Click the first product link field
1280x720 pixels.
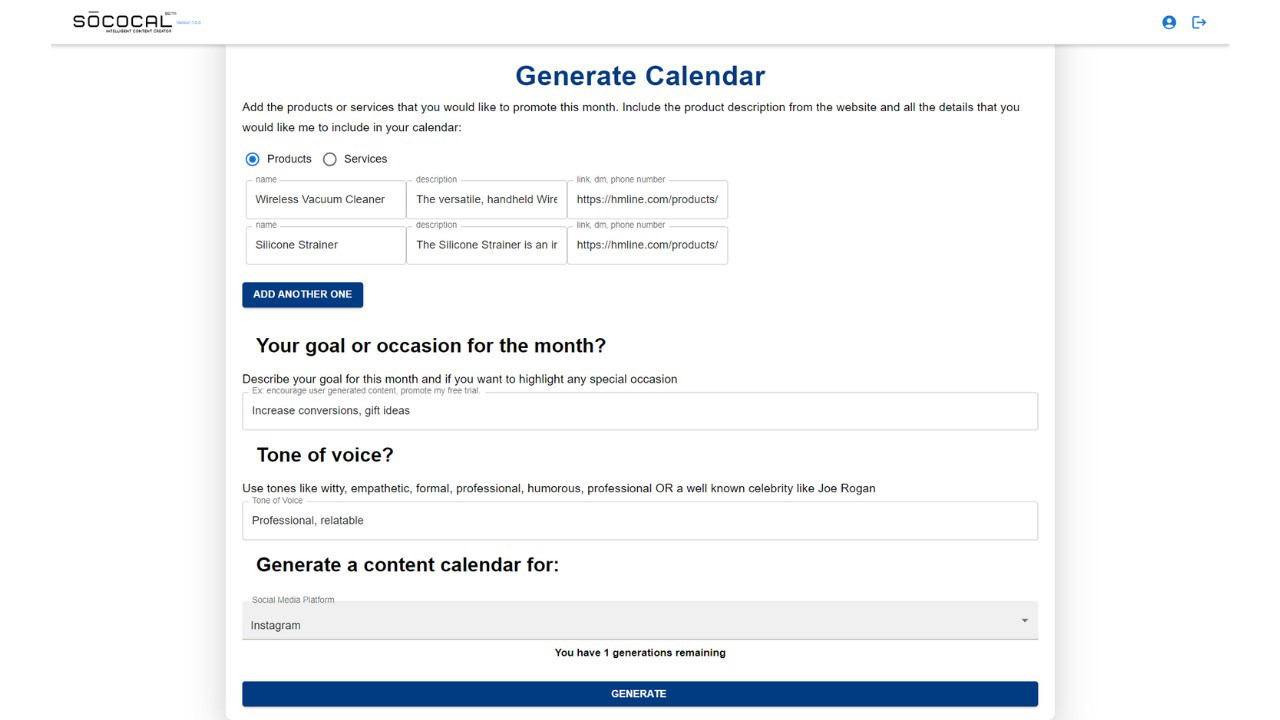pos(647,200)
